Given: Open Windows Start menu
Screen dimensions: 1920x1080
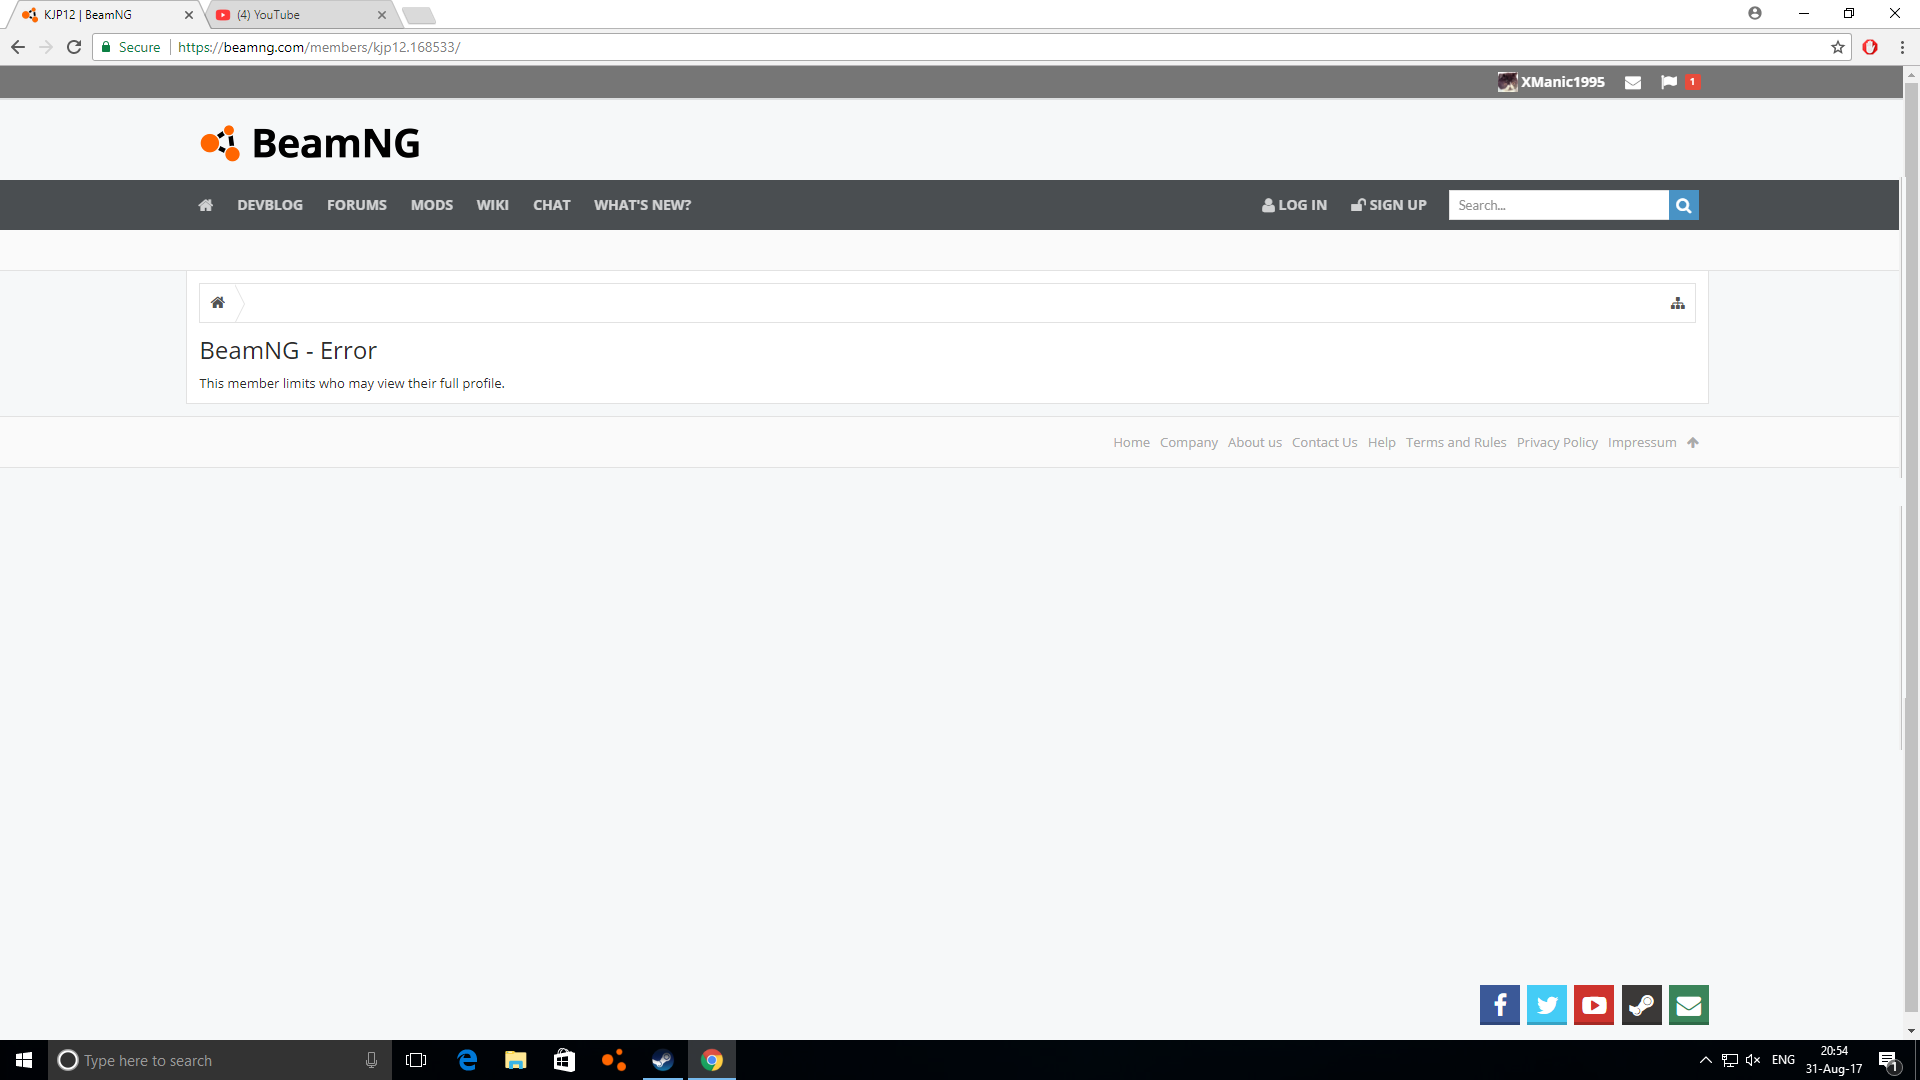Looking at the screenshot, I should click(x=24, y=1060).
